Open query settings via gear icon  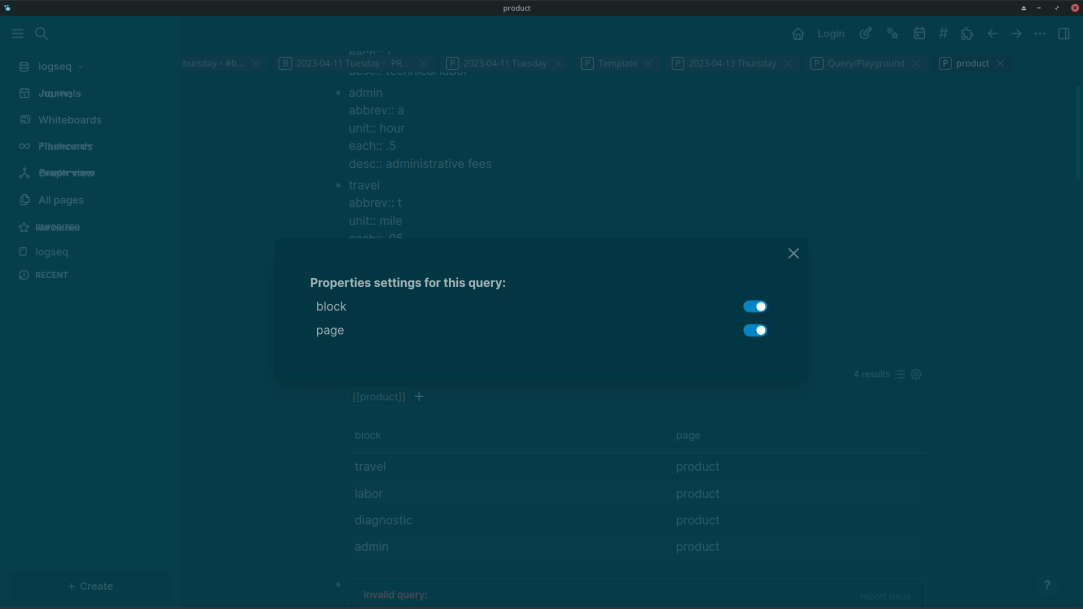coord(916,374)
